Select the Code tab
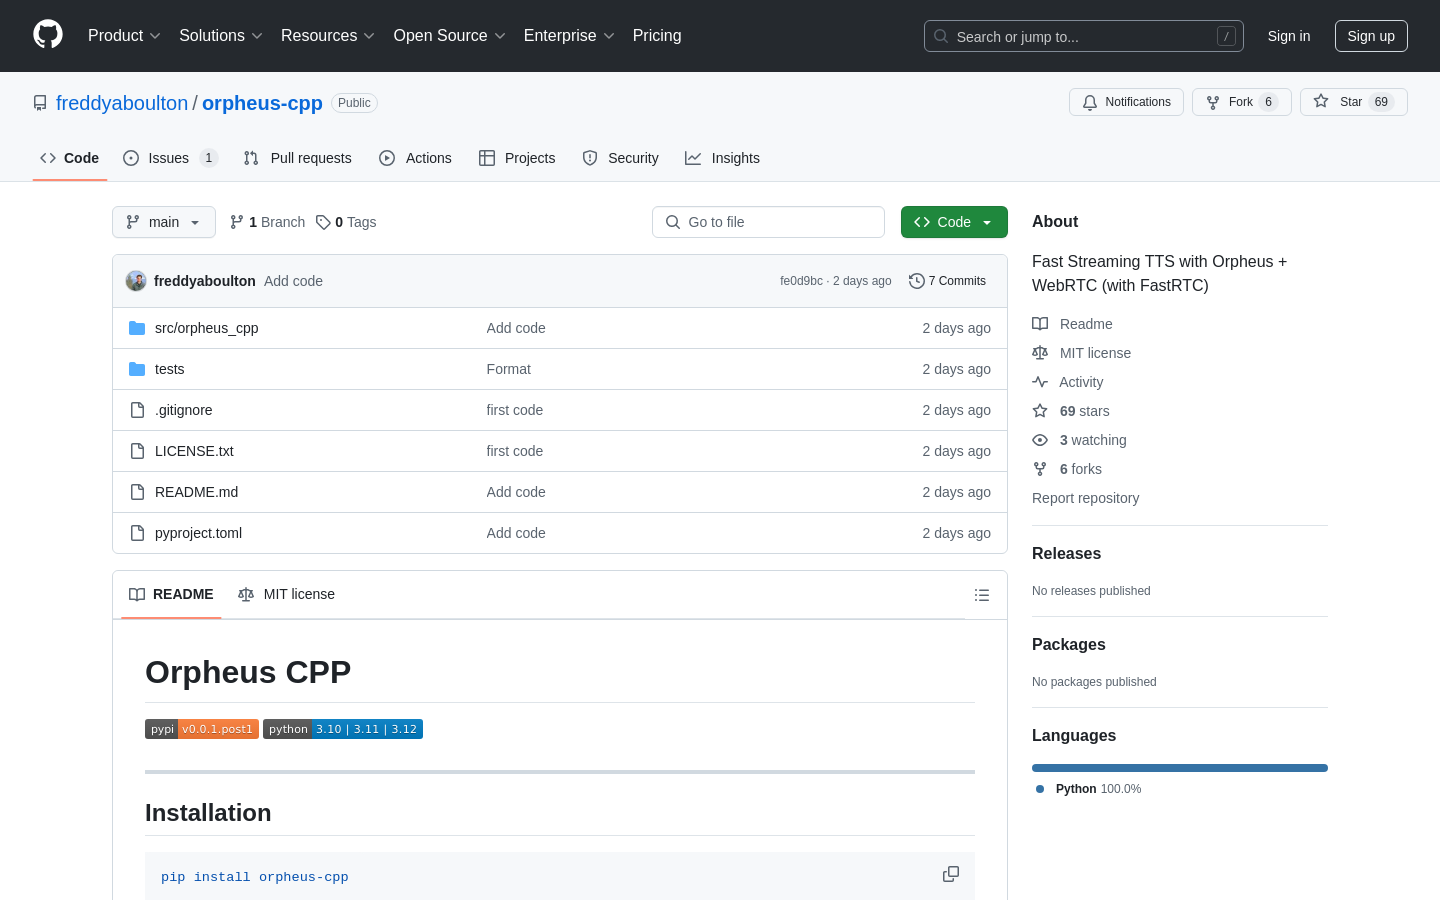Screen dimensions: 1440x900 click(70, 158)
